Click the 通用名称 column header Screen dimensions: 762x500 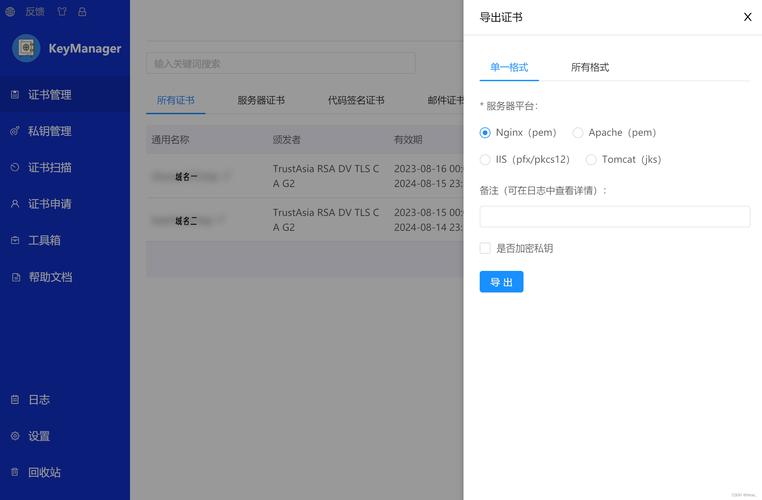(x=170, y=140)
